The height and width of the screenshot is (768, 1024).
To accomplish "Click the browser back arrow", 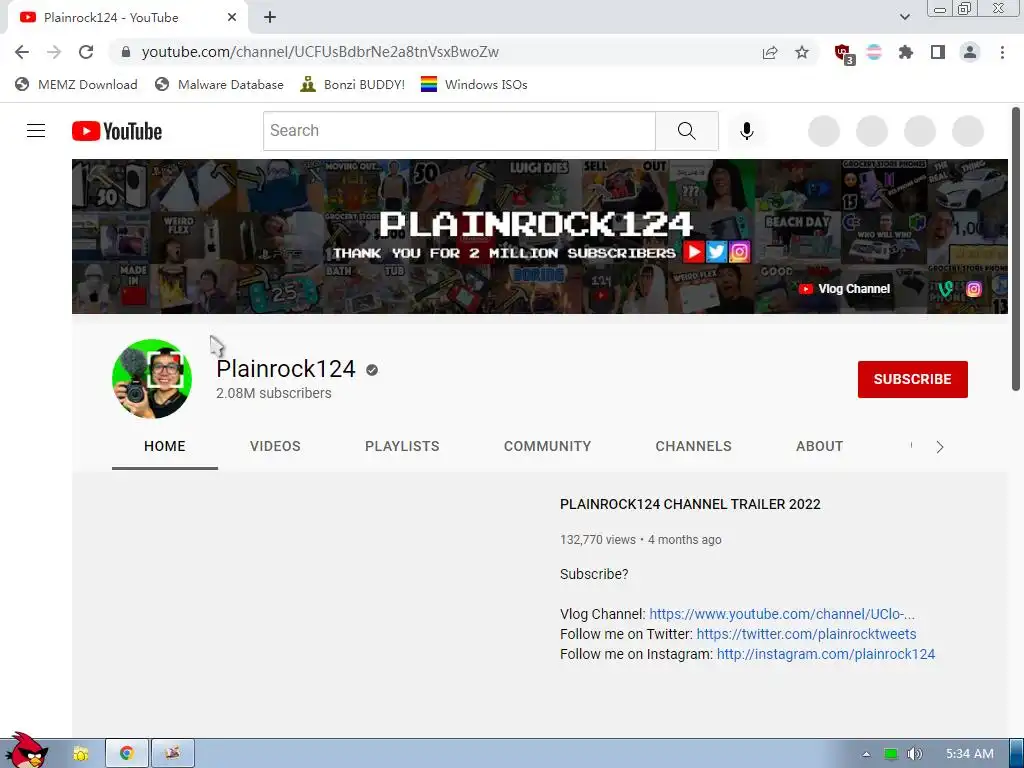I will point(22,52).
